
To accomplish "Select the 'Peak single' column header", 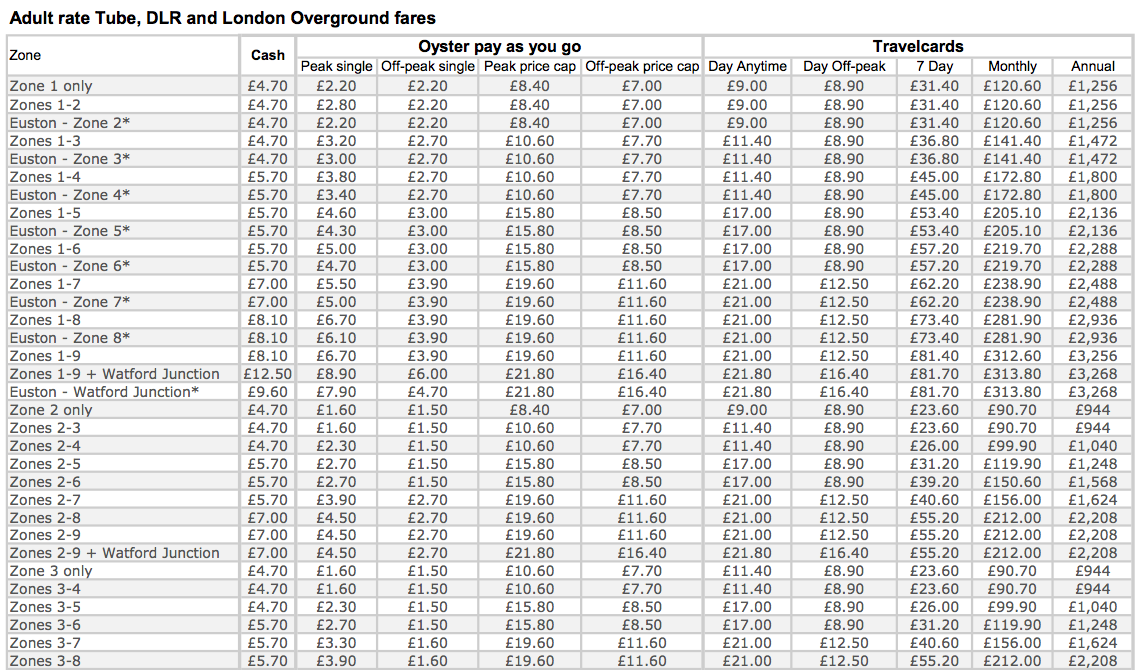I will point(336,66).
